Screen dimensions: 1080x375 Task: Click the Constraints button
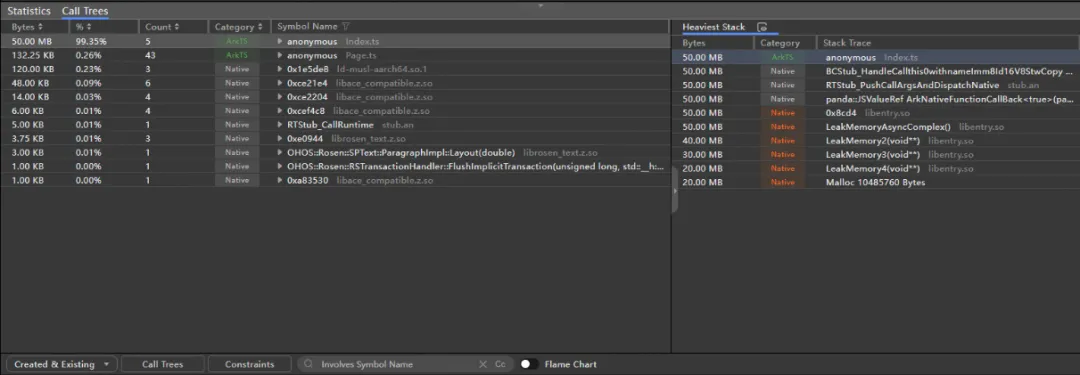(249, 364)
